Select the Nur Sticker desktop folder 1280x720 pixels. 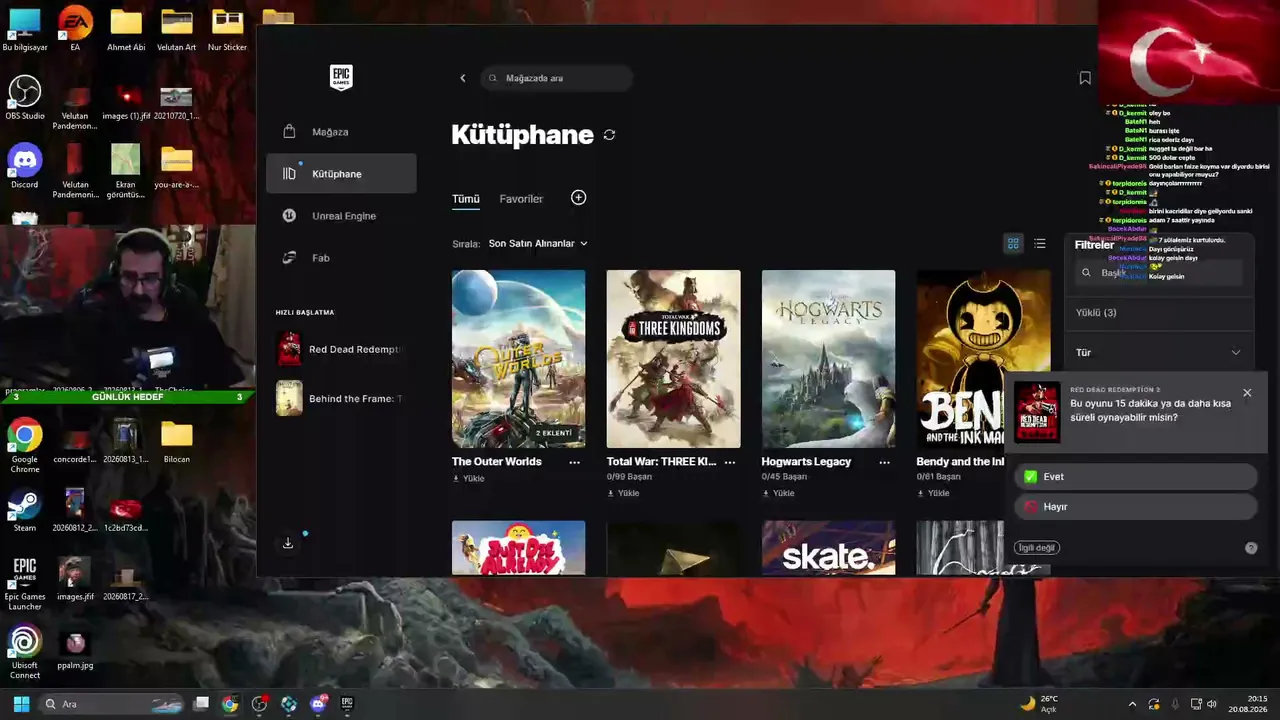[x=227, y=29]
